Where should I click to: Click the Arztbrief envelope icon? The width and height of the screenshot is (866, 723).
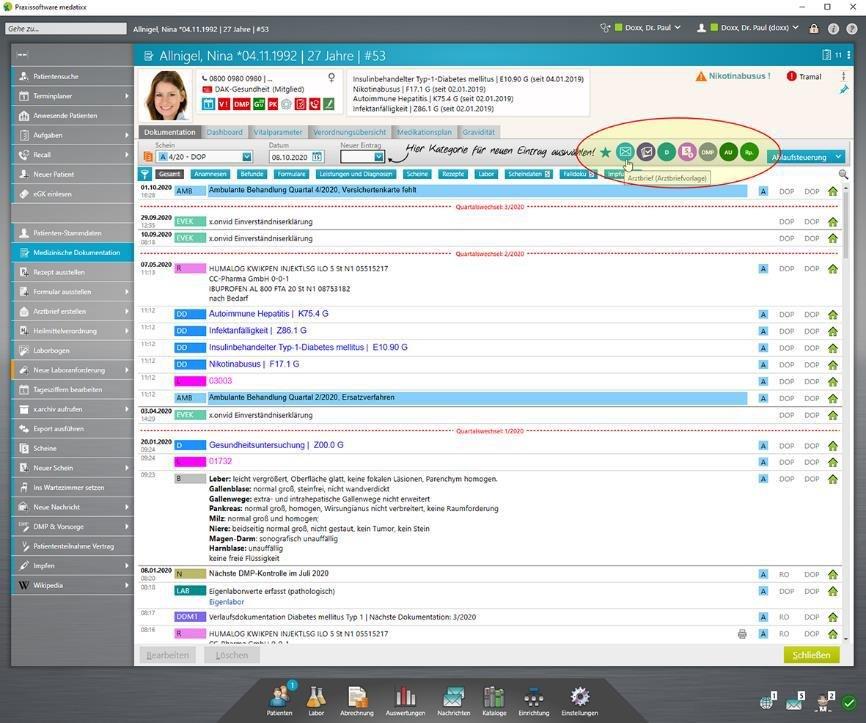(625, 152)
